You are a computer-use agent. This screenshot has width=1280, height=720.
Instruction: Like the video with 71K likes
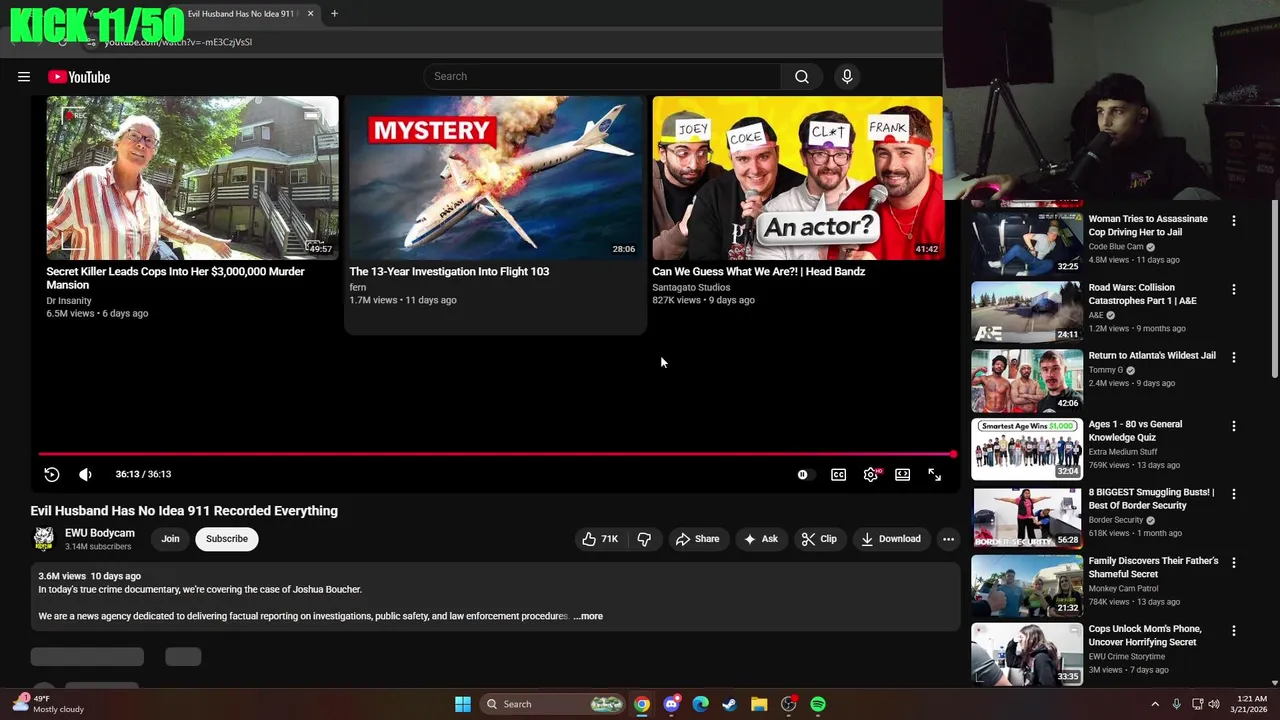600,539
